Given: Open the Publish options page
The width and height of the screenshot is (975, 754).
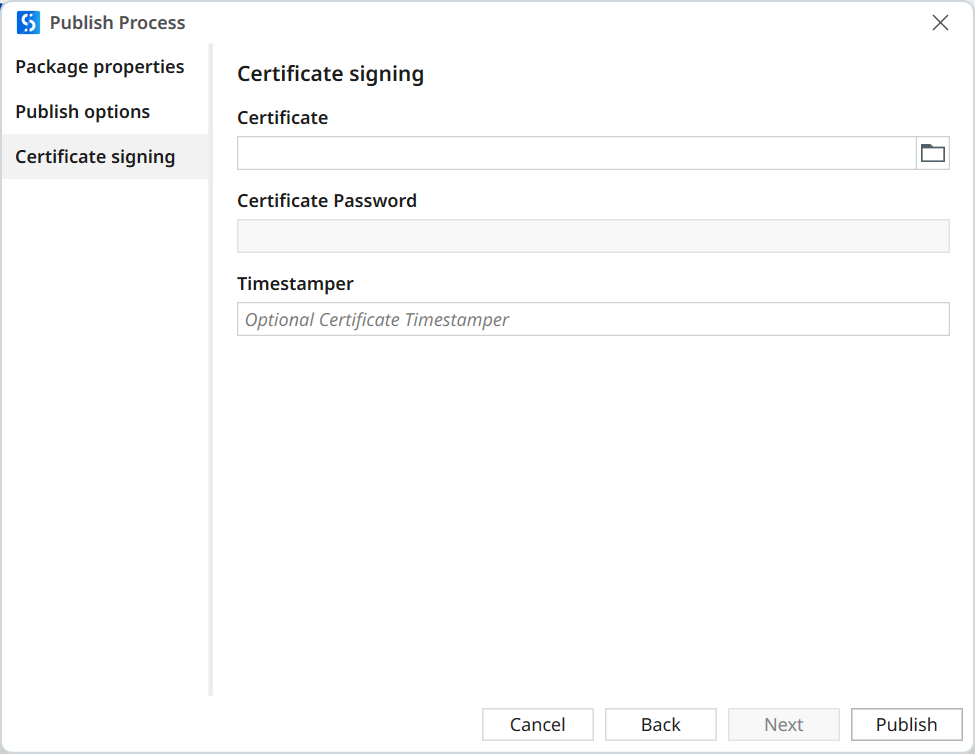Looking at the screenshot, I should (x=82, y=111).
